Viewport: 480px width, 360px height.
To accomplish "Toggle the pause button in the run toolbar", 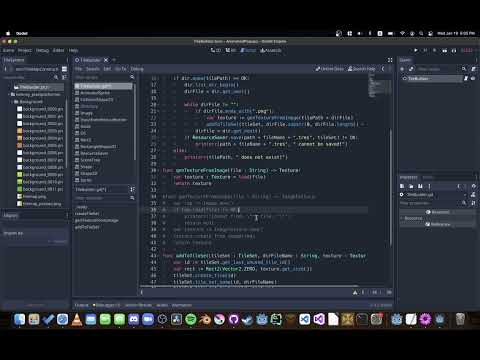I will click(x=425, y=50).
